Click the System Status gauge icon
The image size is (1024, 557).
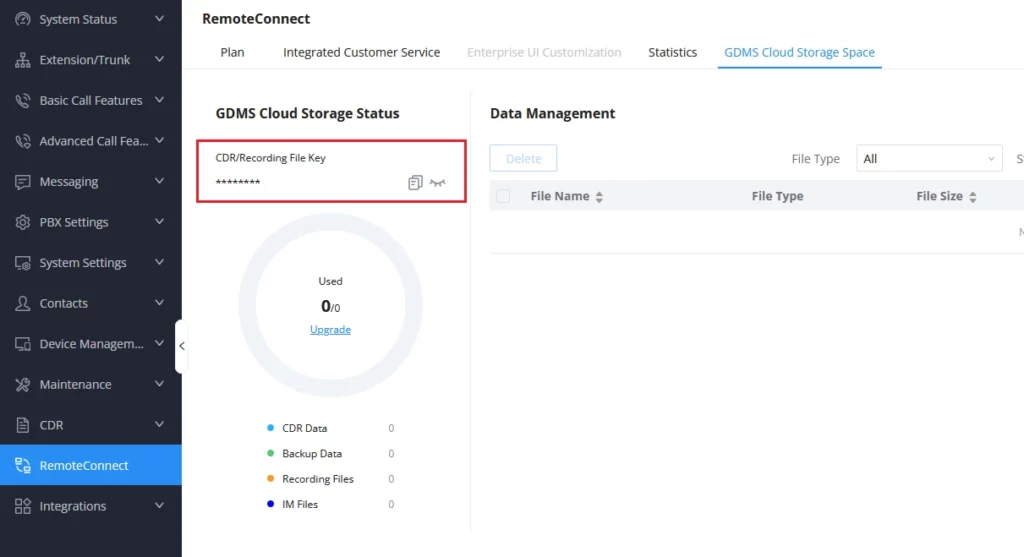point(22,19)
